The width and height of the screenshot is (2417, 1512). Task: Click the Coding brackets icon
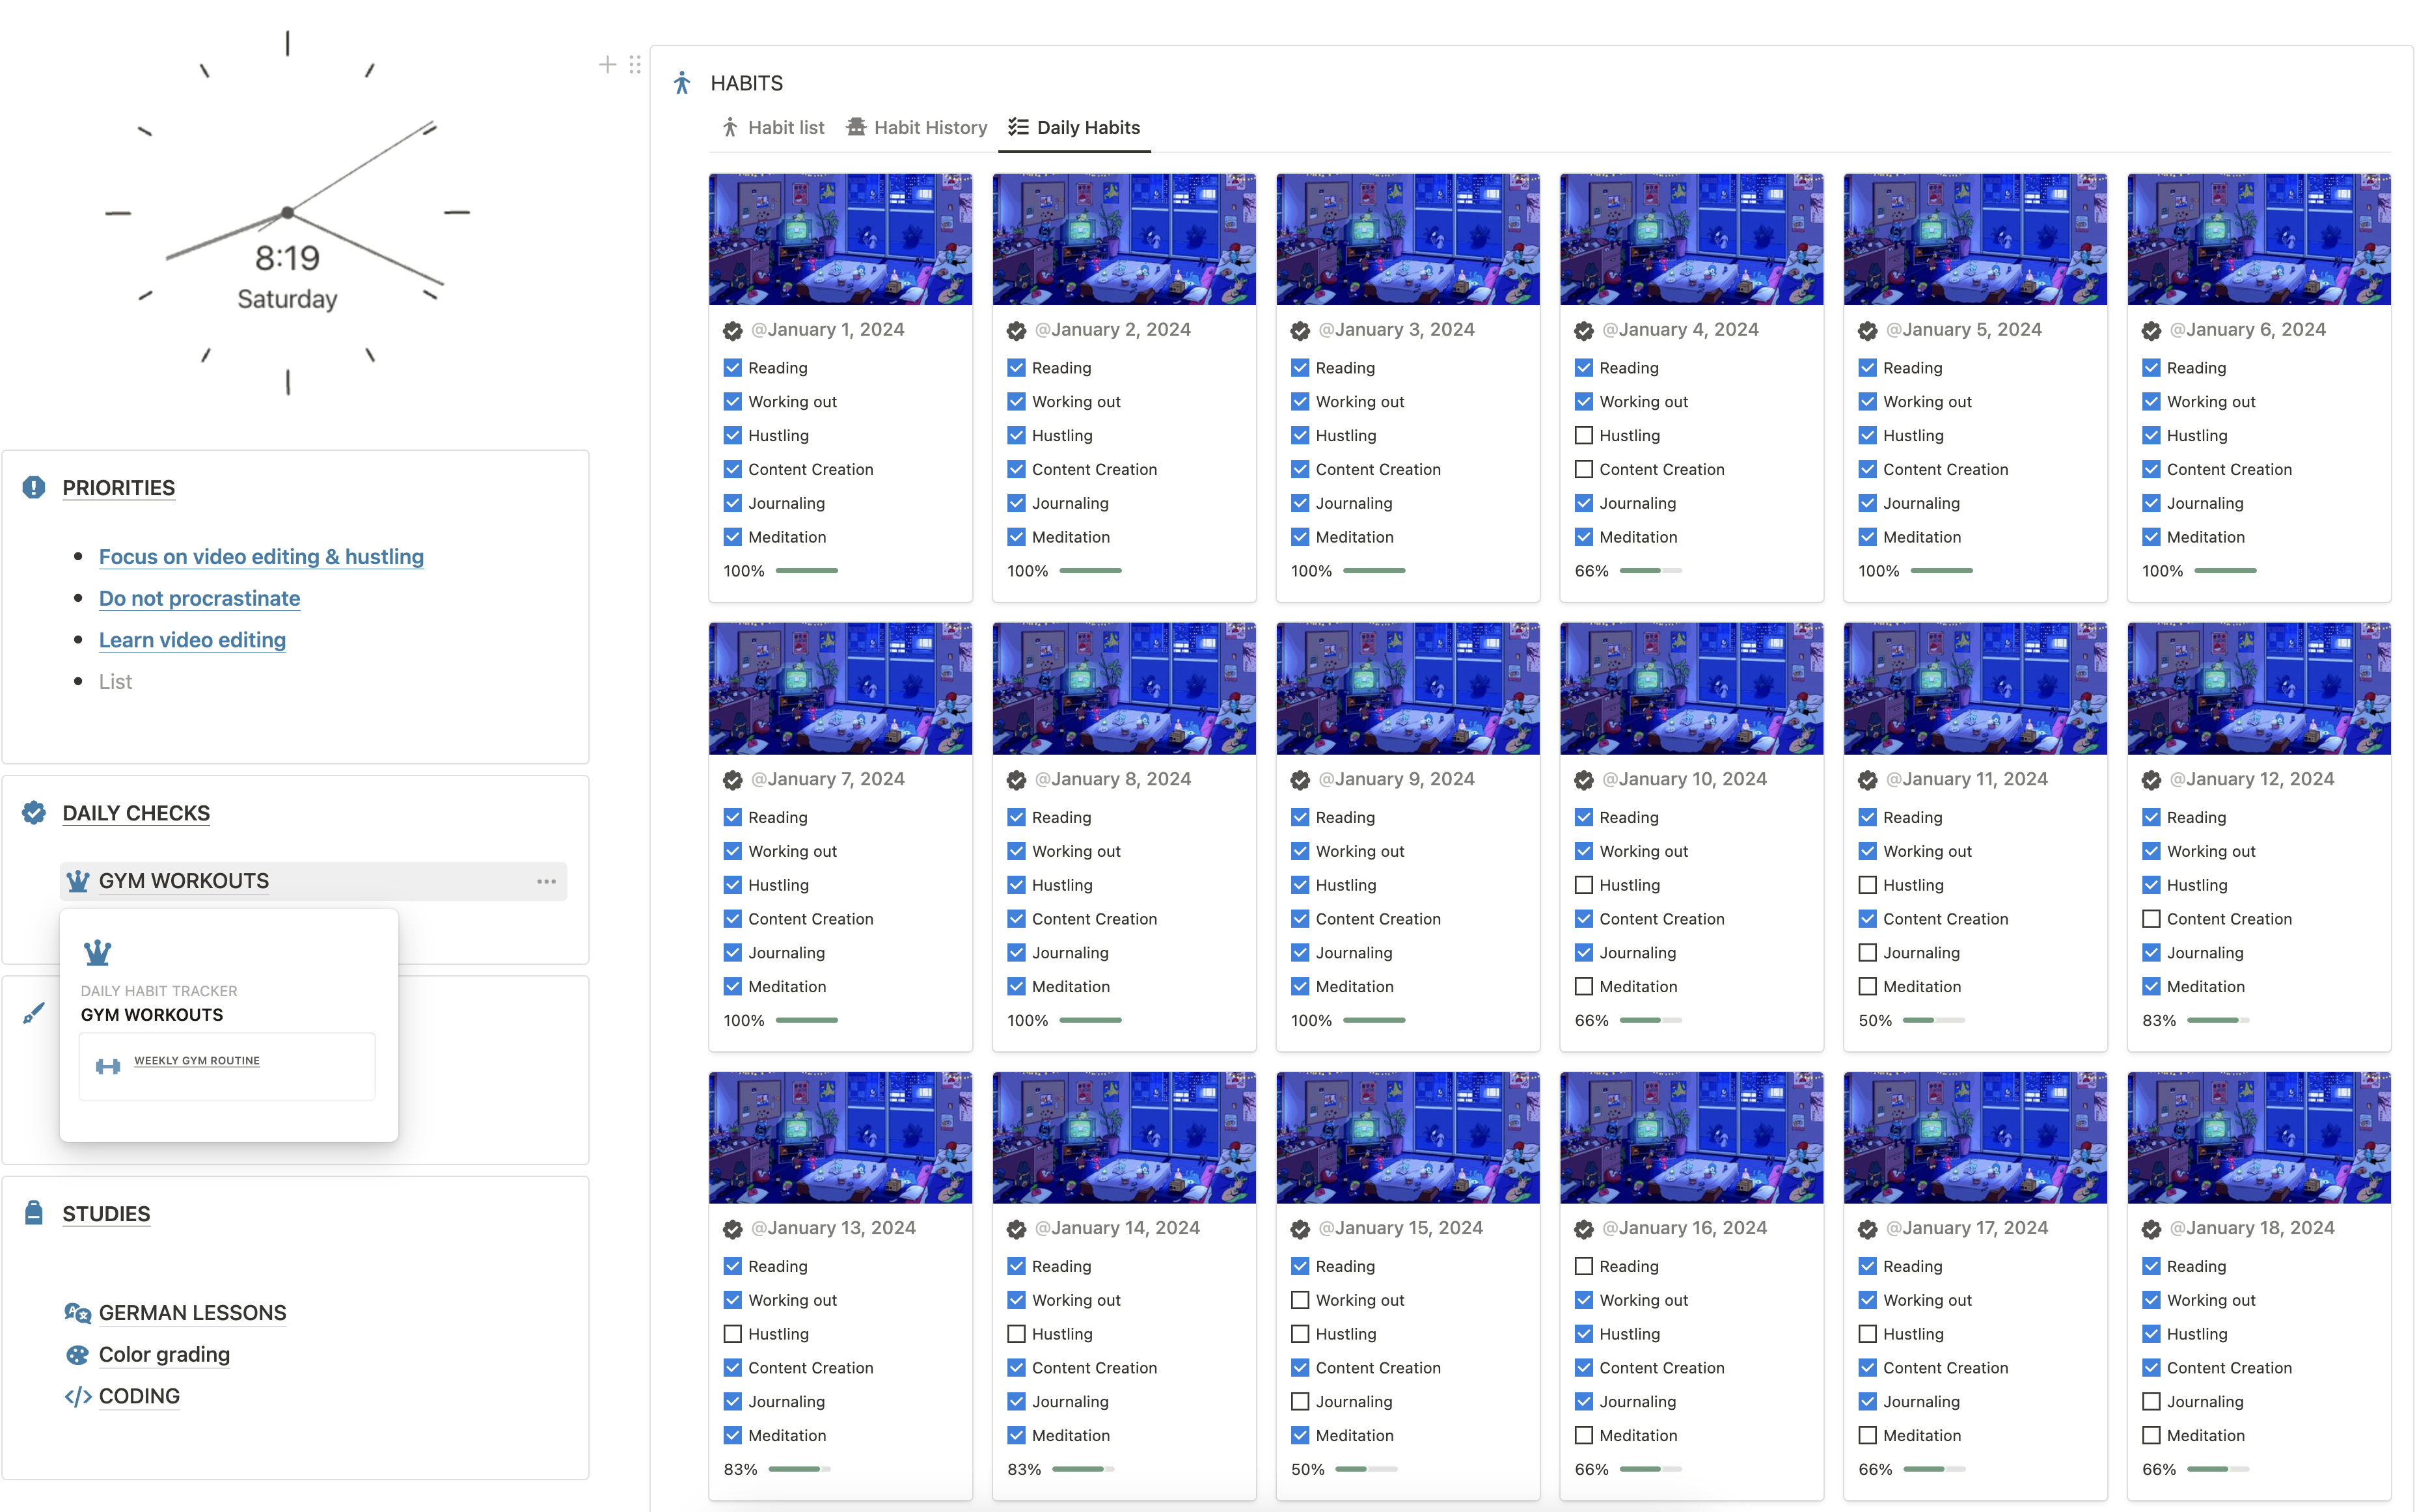point(78,1397)
